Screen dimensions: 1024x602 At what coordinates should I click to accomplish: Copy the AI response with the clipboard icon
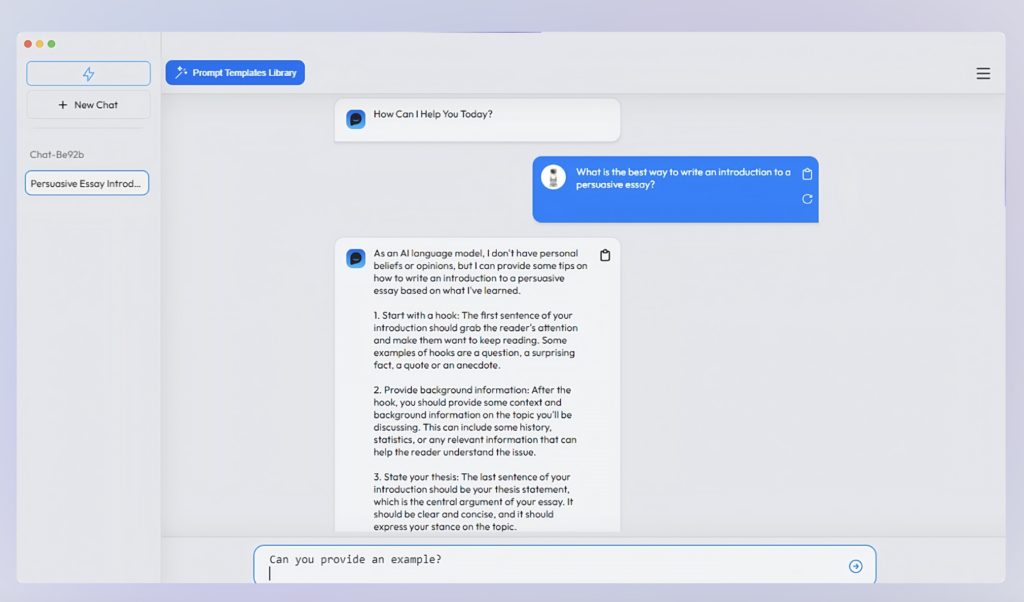(x=605, y=256)
